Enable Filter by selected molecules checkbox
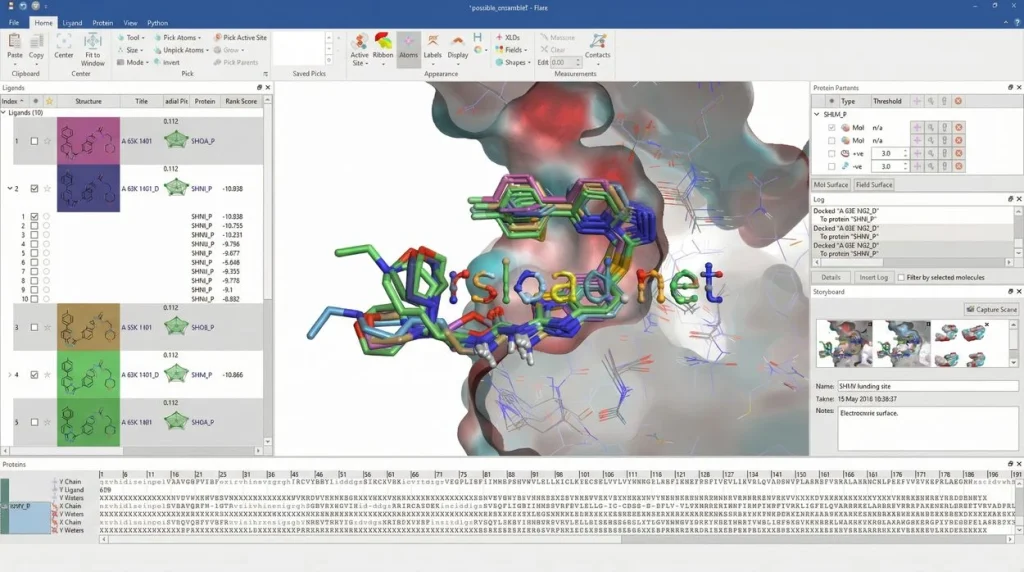The width and height of the screenshot is (1024, 572). point(901,277)
